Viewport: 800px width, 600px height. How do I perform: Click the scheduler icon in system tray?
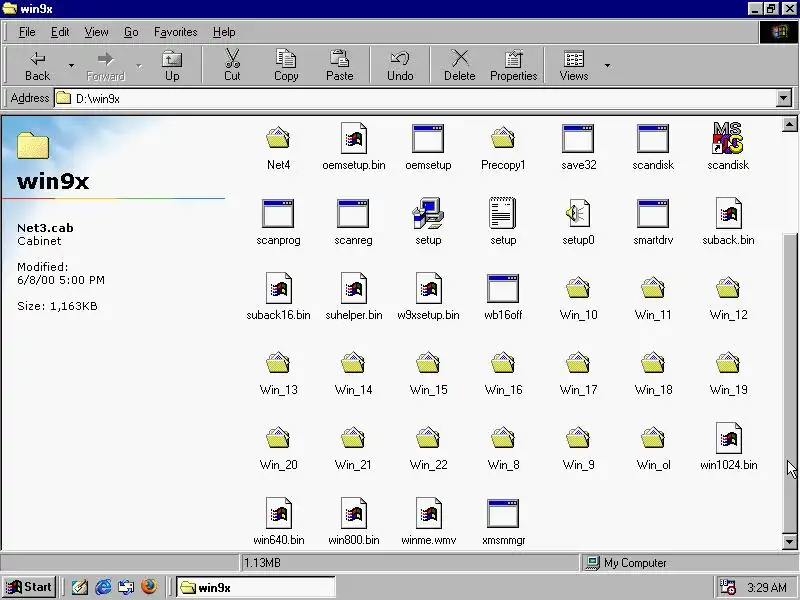[727, 587]
